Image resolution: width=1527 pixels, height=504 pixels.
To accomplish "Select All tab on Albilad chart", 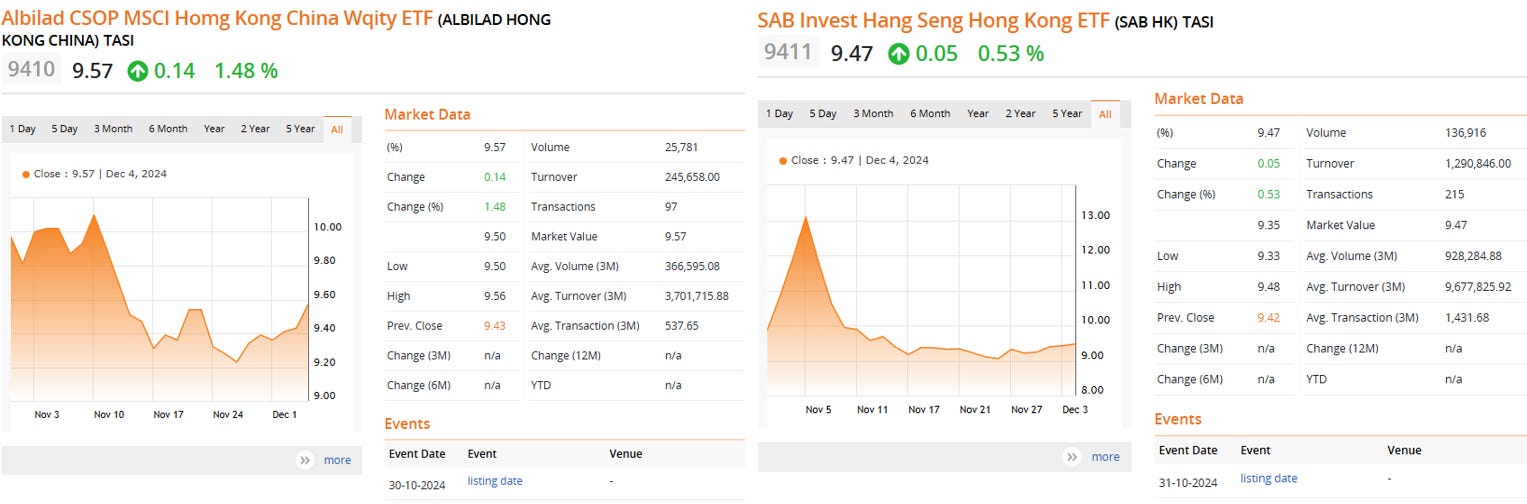I will pyautogui.click(x=337, y=128).
